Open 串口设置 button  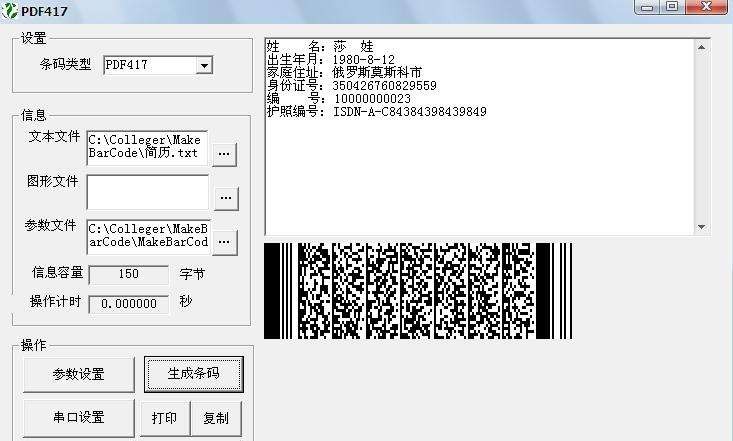[79, 418]
